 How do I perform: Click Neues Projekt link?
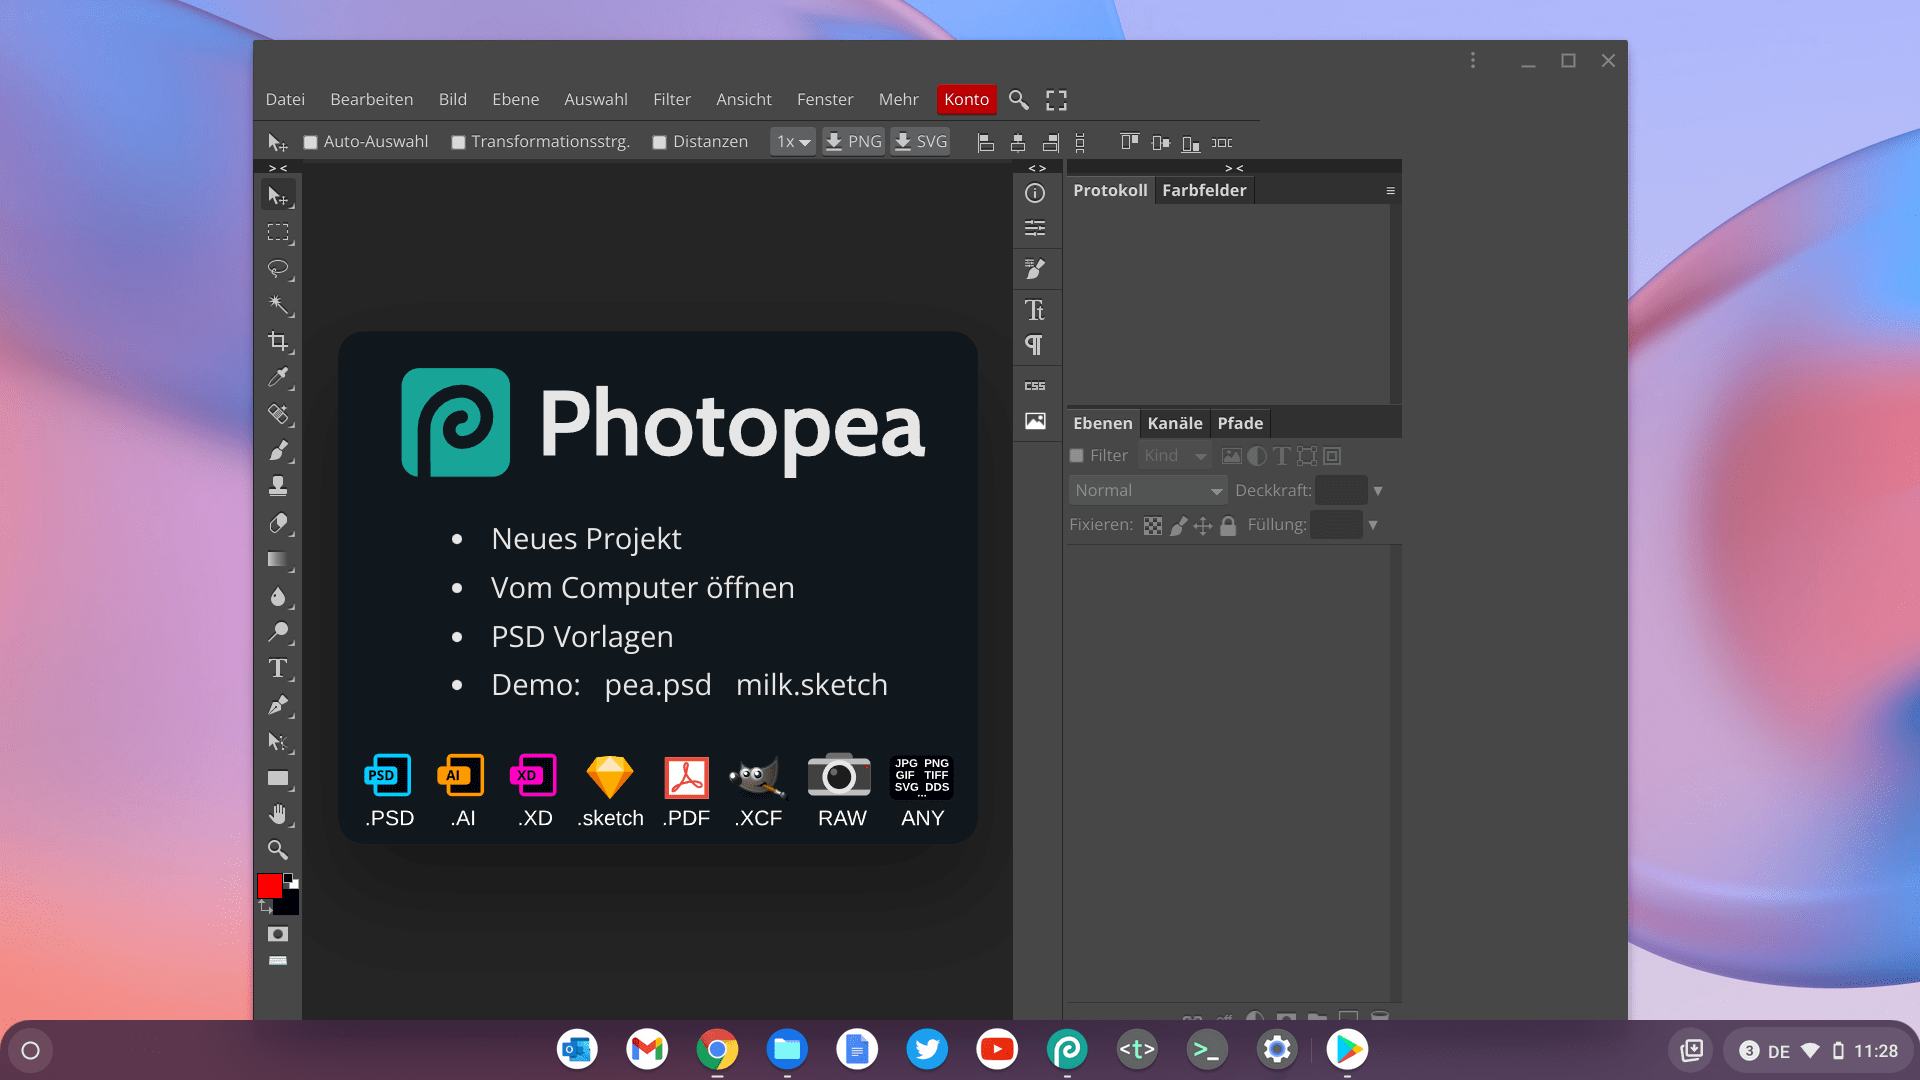pyautogui.click(x=586, y=539)
